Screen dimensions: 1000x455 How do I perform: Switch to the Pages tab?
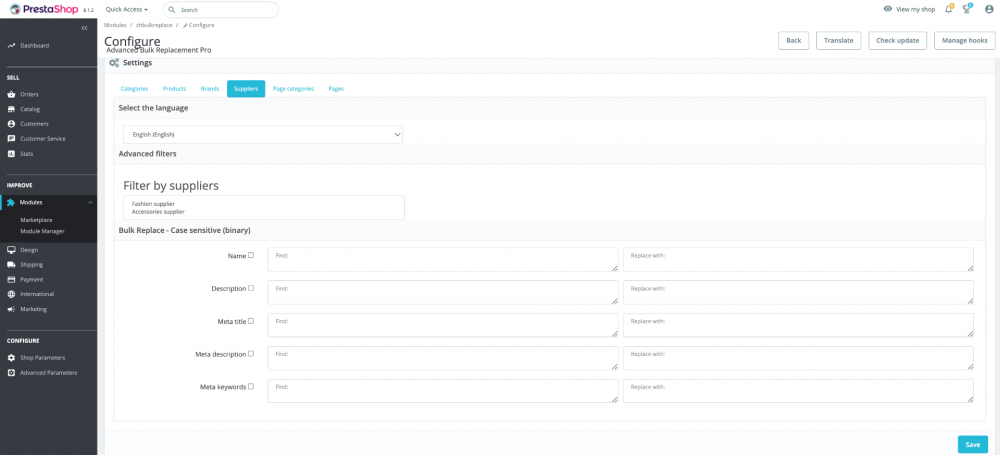[336, 89]
